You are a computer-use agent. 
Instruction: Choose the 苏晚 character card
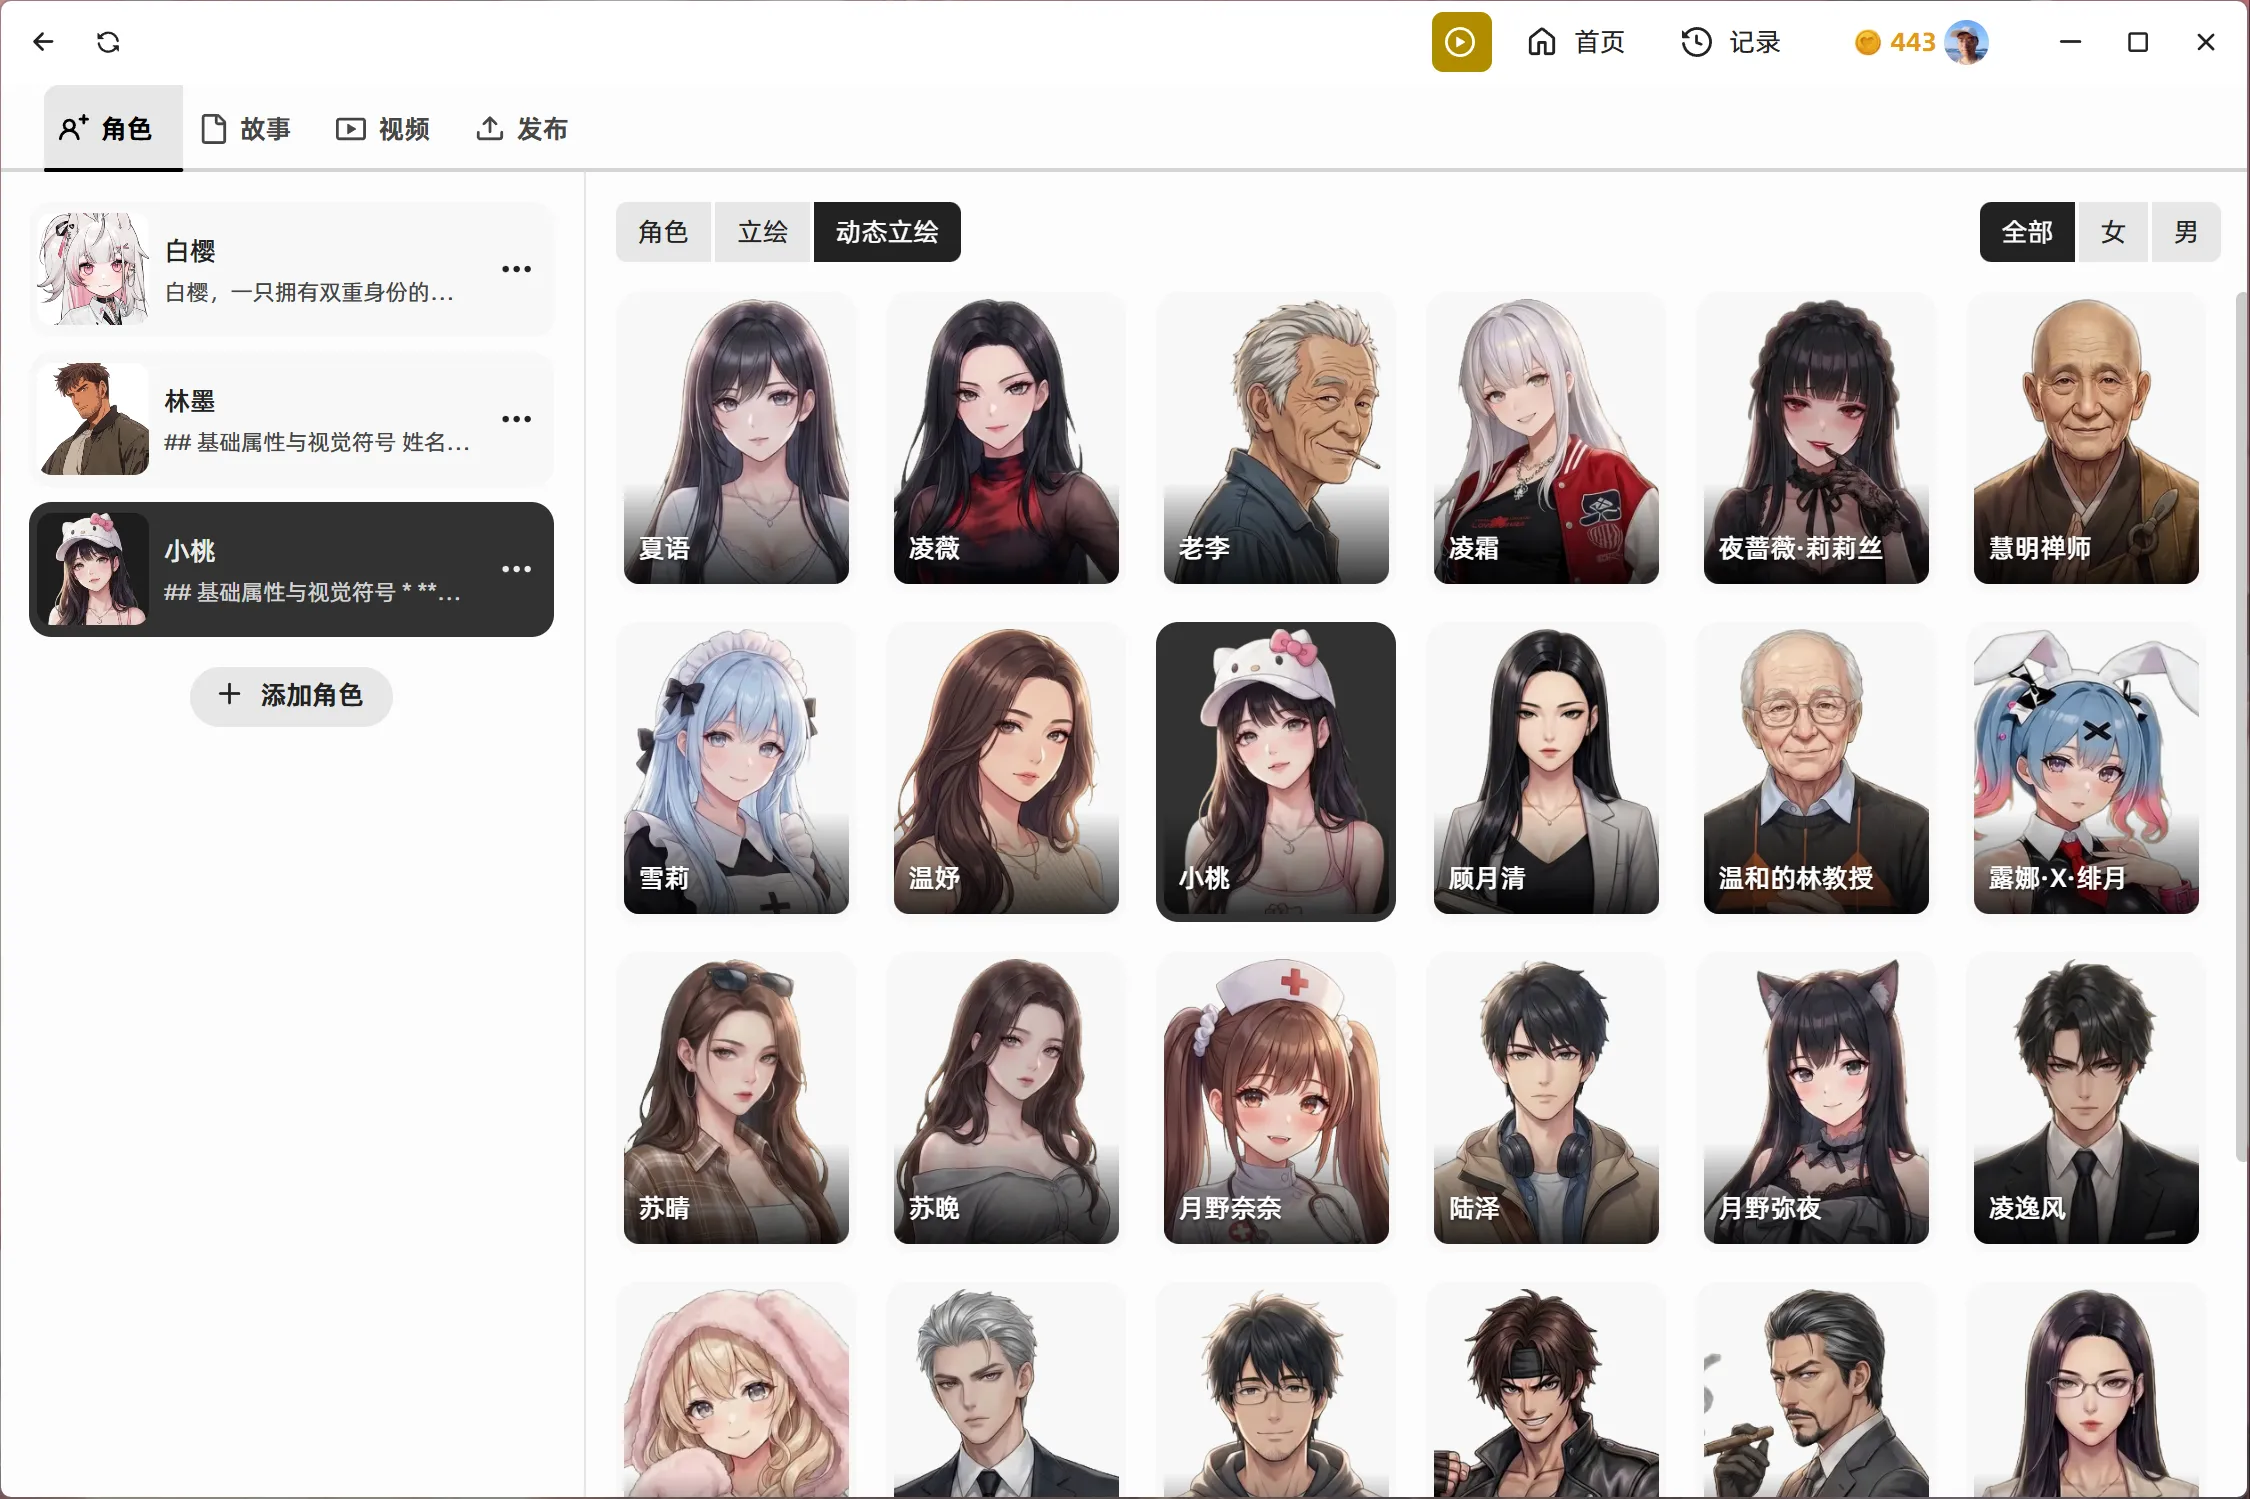1006,1101
